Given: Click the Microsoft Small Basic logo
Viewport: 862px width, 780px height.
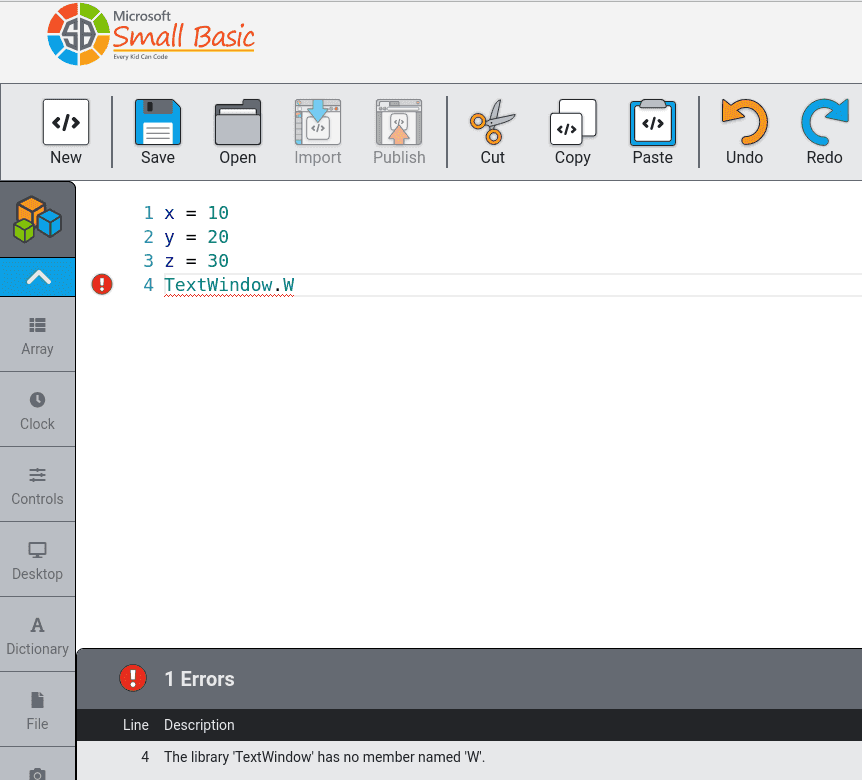Looking at the screenshot, I should pyautogui.click(x=151, y=34).
